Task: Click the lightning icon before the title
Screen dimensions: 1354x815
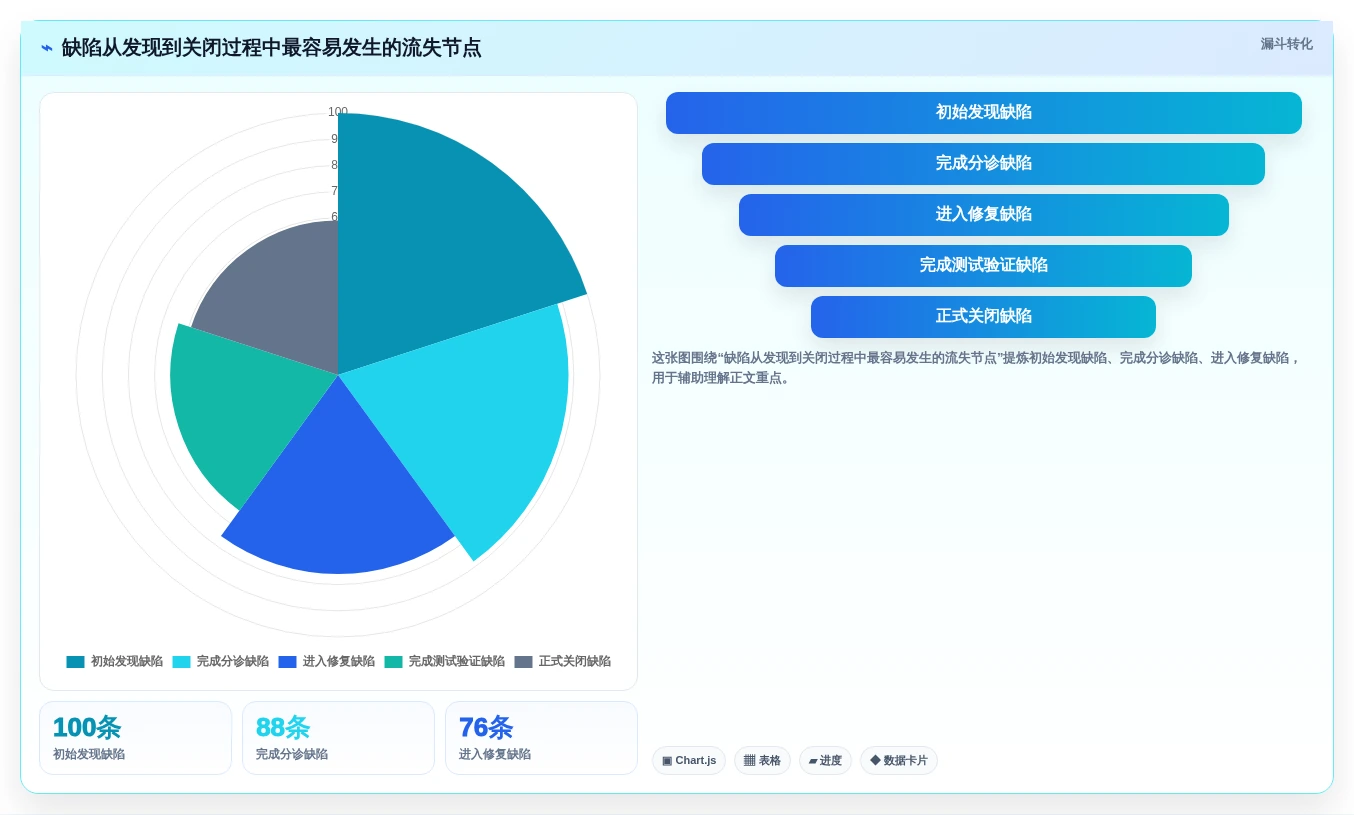Action: click(x=47, y=48)
